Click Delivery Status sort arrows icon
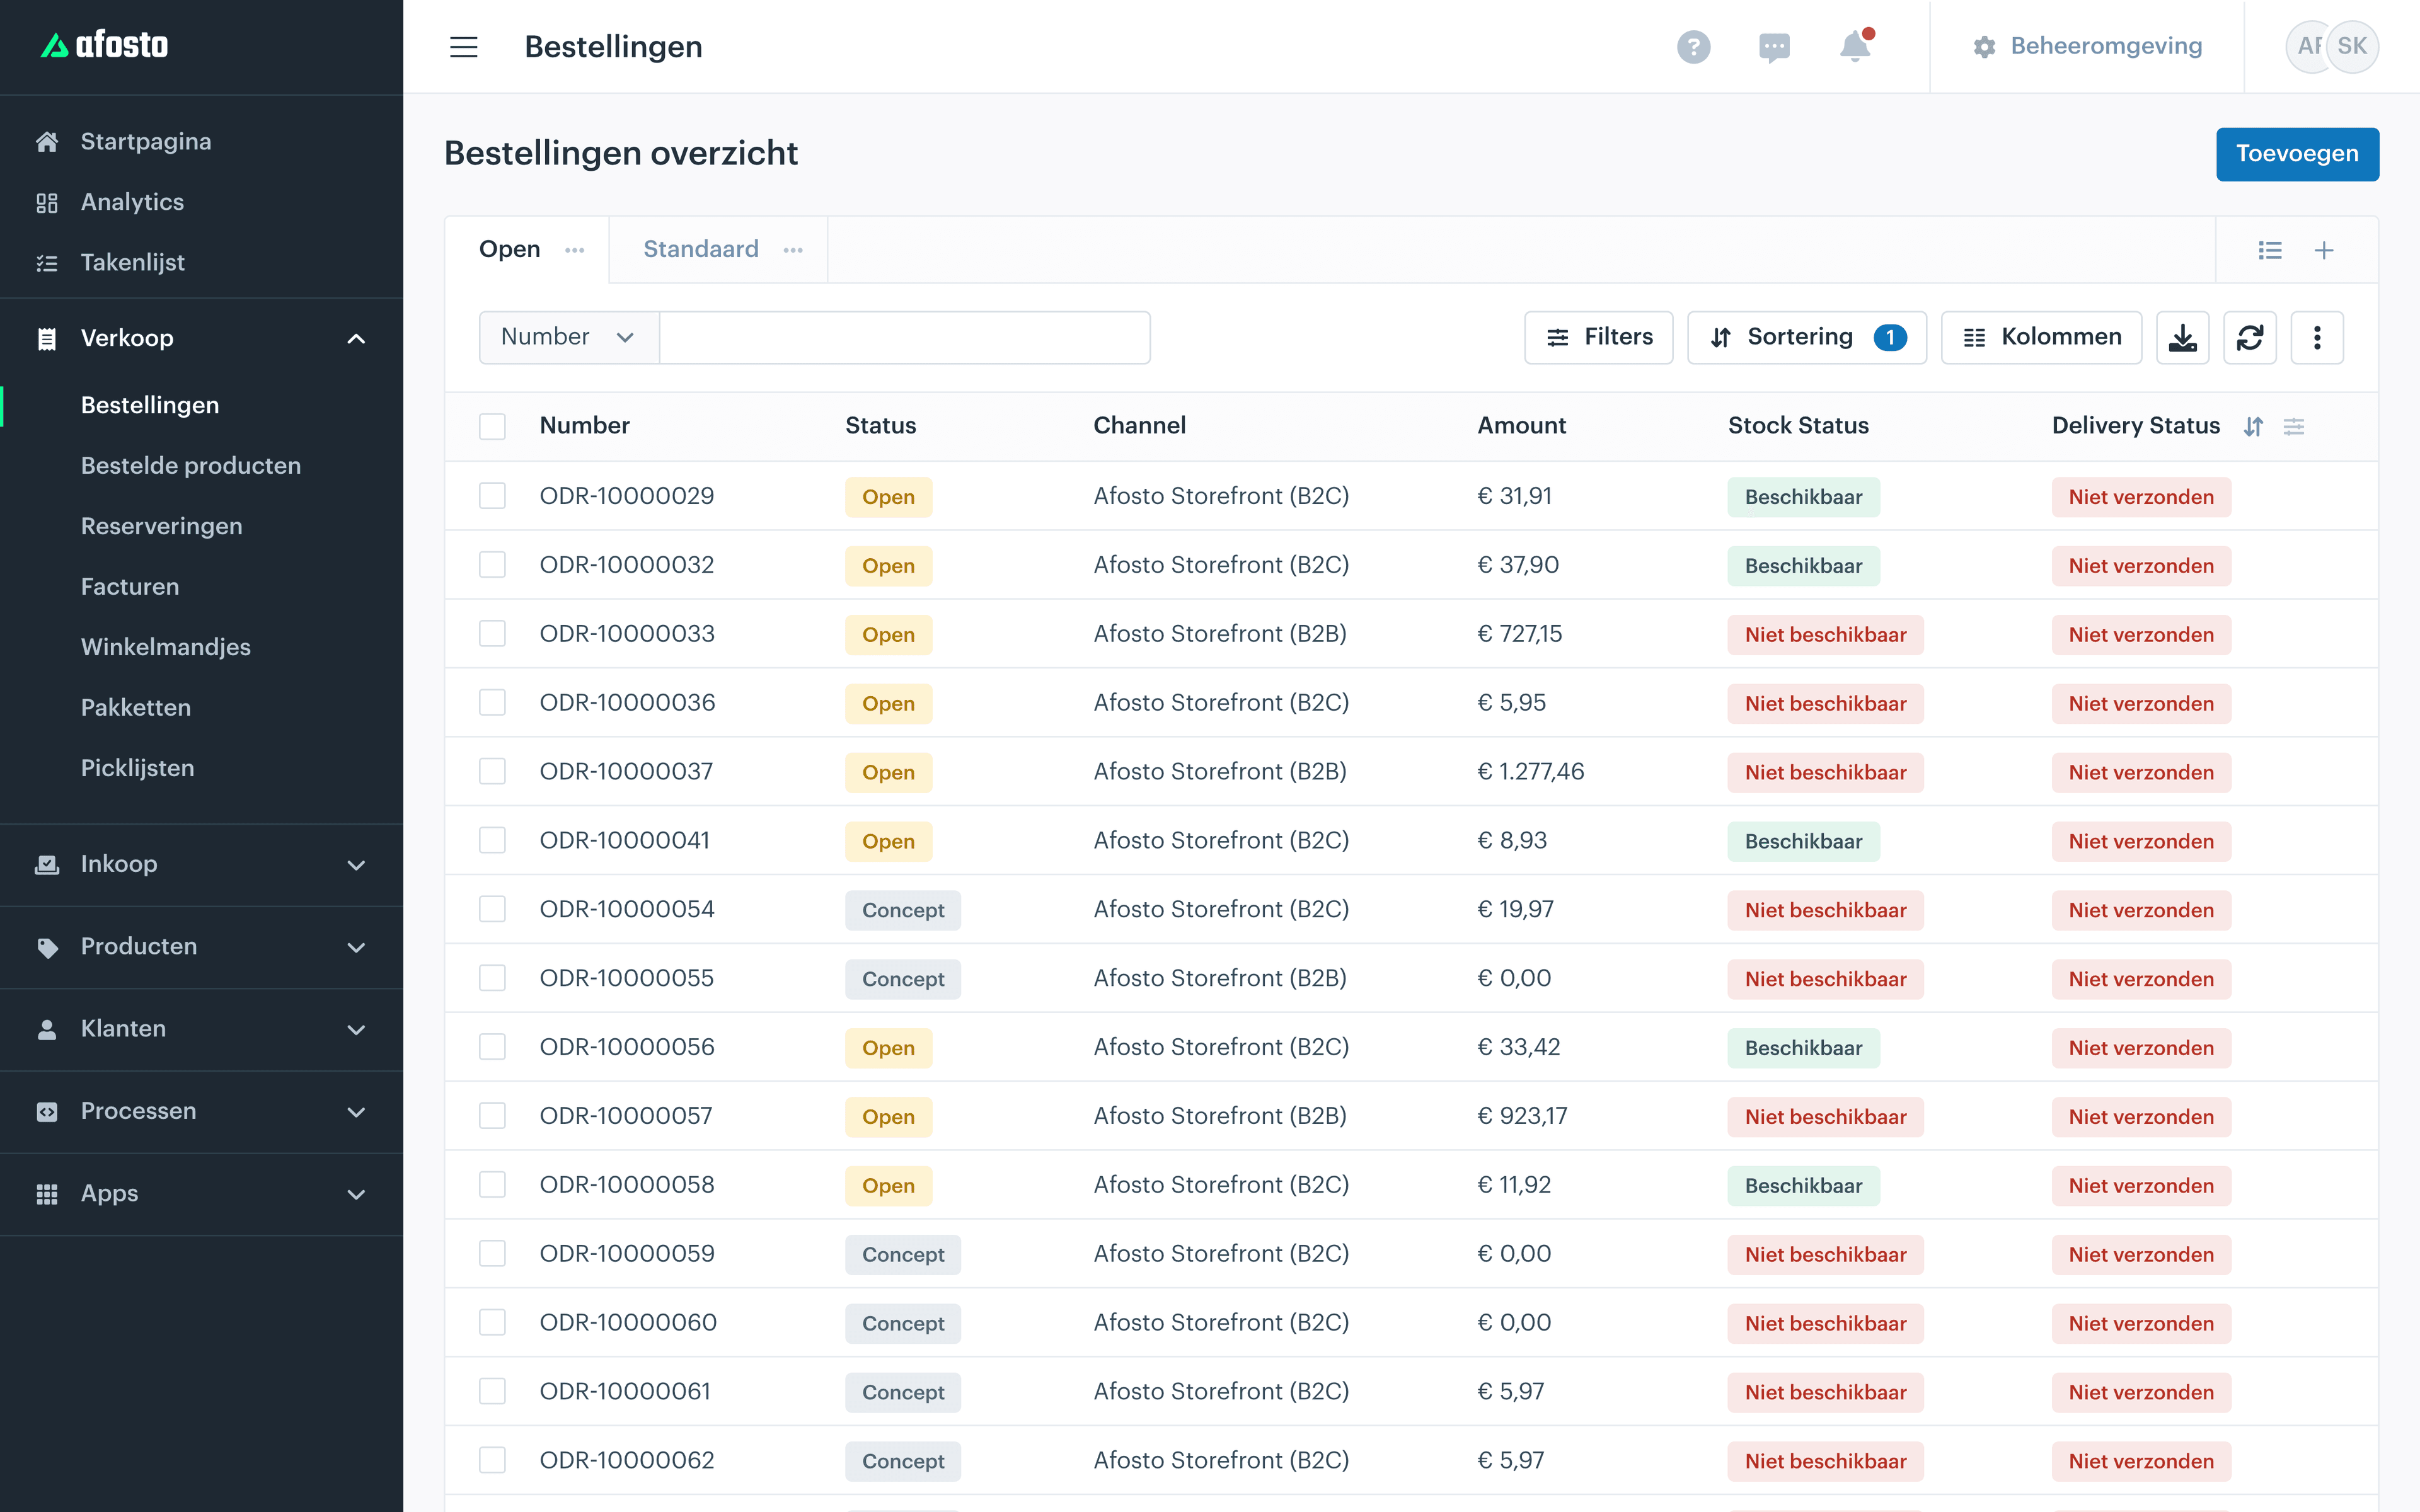Image resolution: width=2420 pixels, height=1512 pixels. 2253,427
